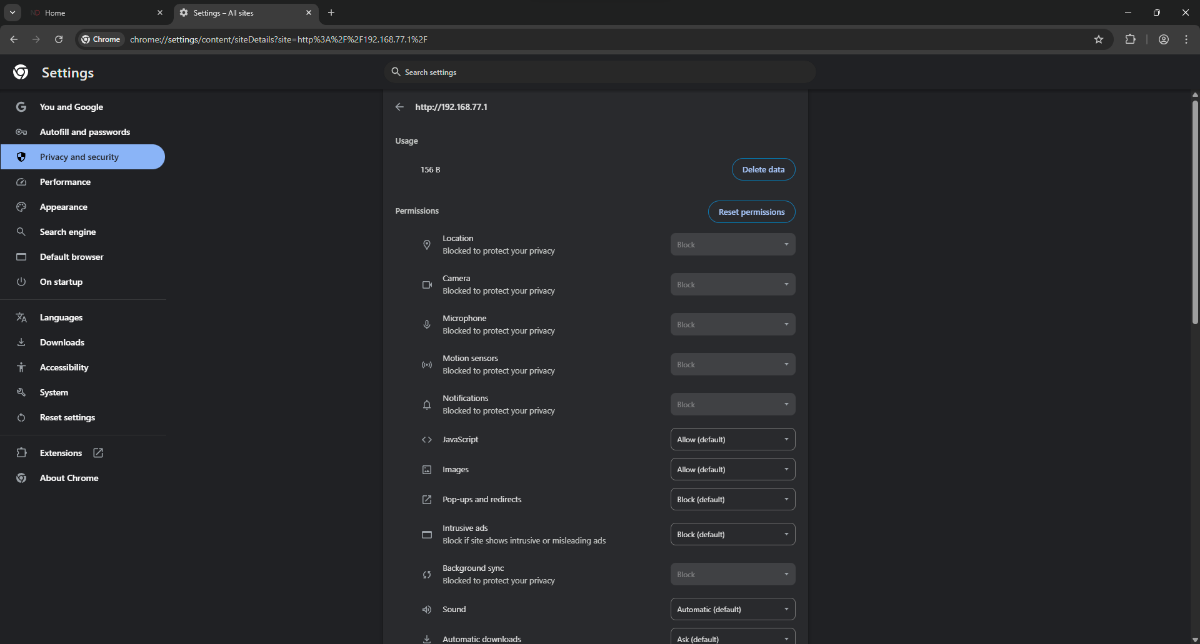Viewport: 1200px width, 644px height.
Task: Open the Extensions puzzle icon in toolbar
Action: click(x=1130, y=39)
